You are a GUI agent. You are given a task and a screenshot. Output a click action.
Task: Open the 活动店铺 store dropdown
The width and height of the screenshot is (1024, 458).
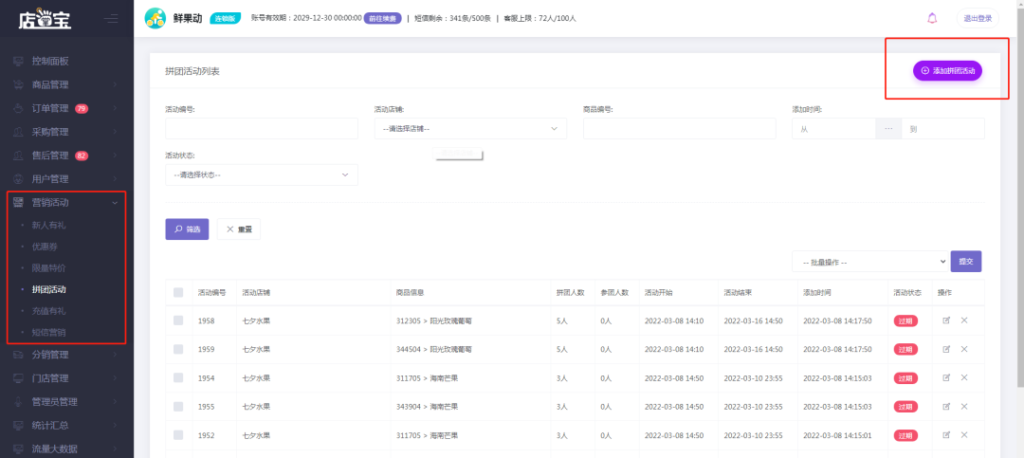coord(470,129)
